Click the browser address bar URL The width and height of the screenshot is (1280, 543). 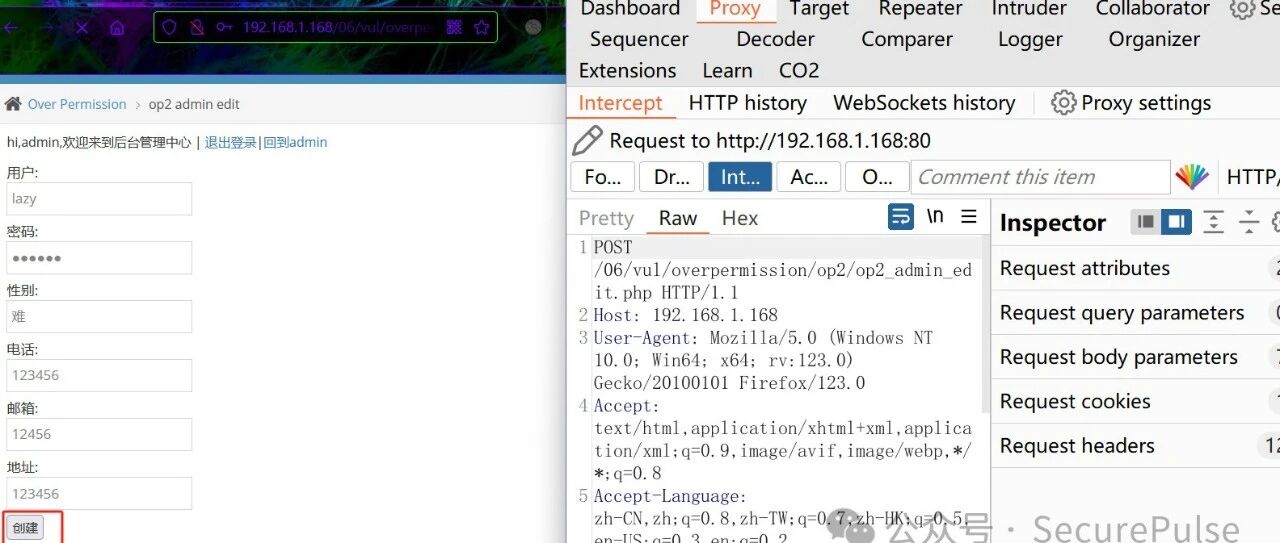point(336,27)
